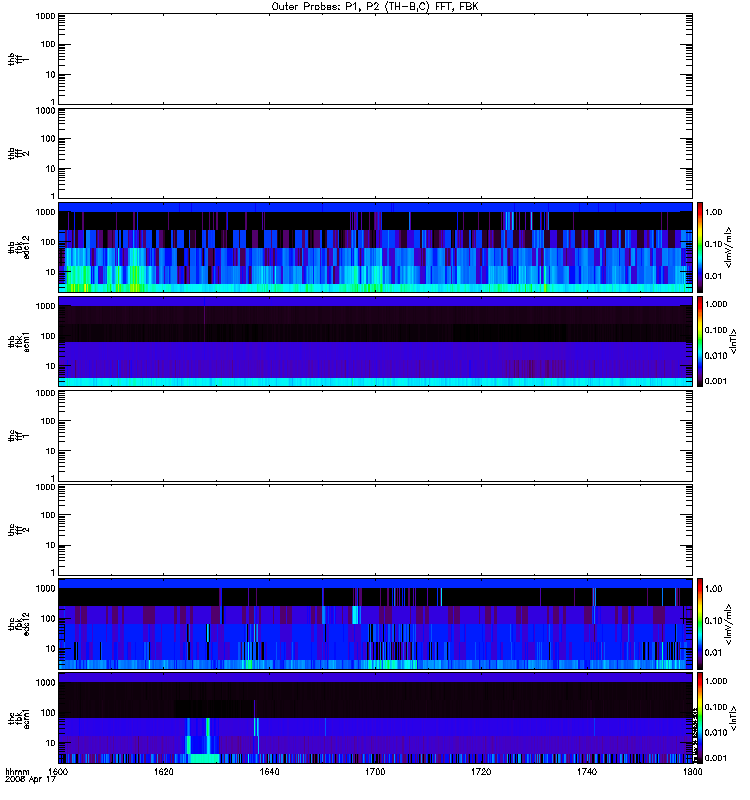
Task: Click the empty thc fff 1 plot panel
Action: click(x=375, y=436)
